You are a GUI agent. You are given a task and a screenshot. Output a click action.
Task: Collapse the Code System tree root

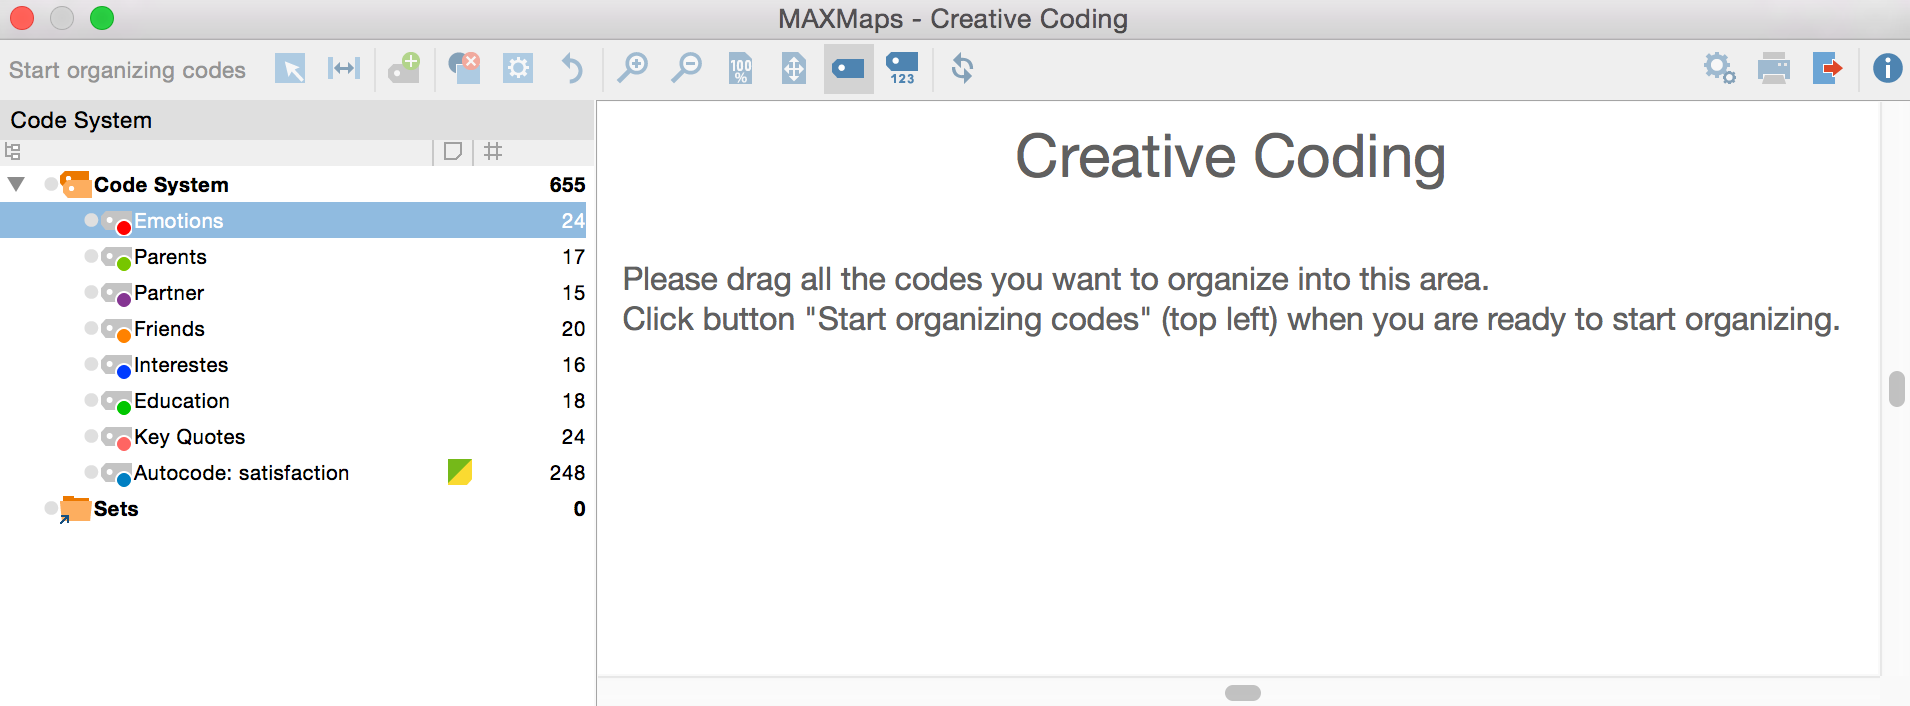coord(16,184)
